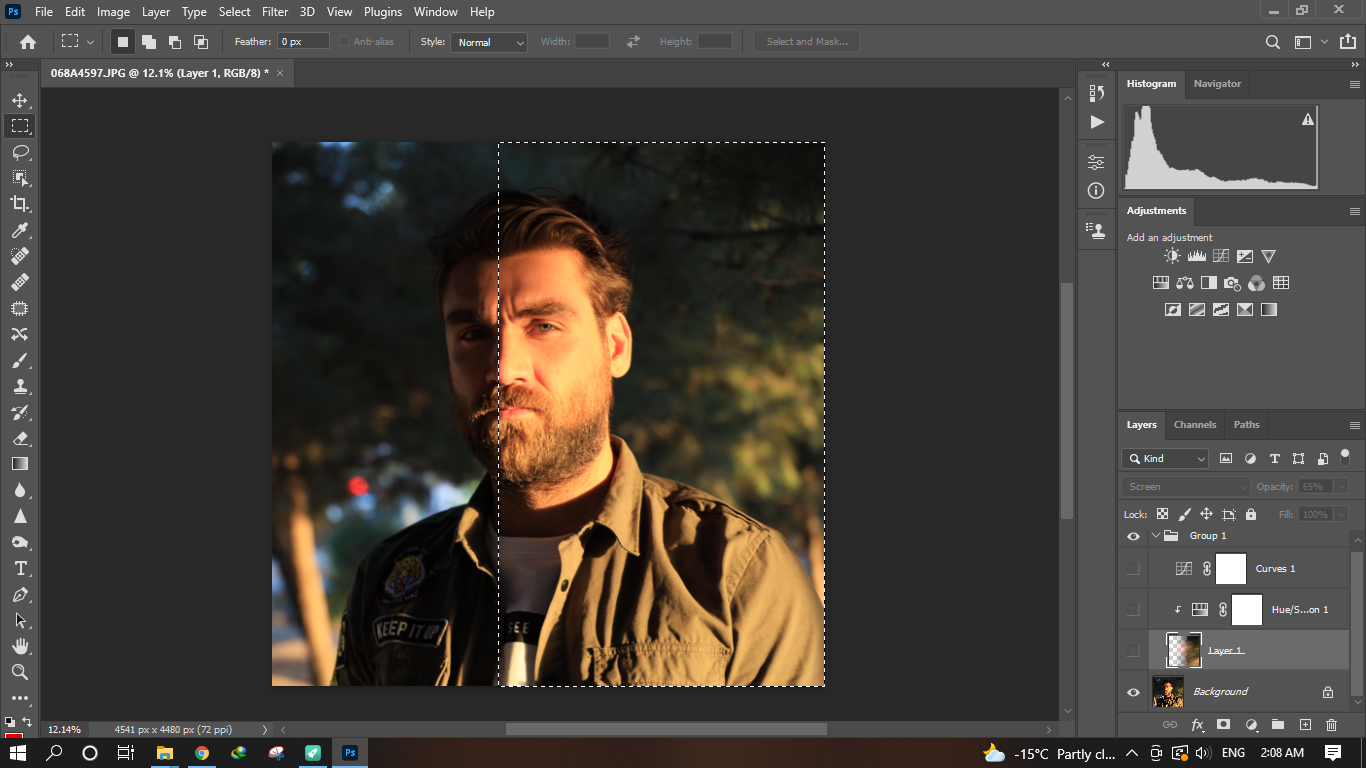
Task: Toggle lock transparent pixels
Action: [1162, 514]
